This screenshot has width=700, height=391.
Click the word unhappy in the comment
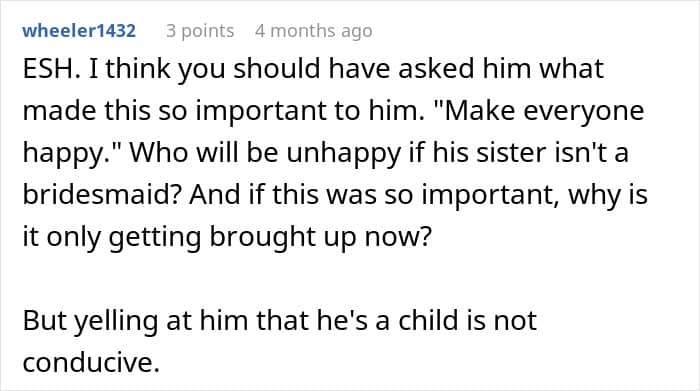(344, 153)
